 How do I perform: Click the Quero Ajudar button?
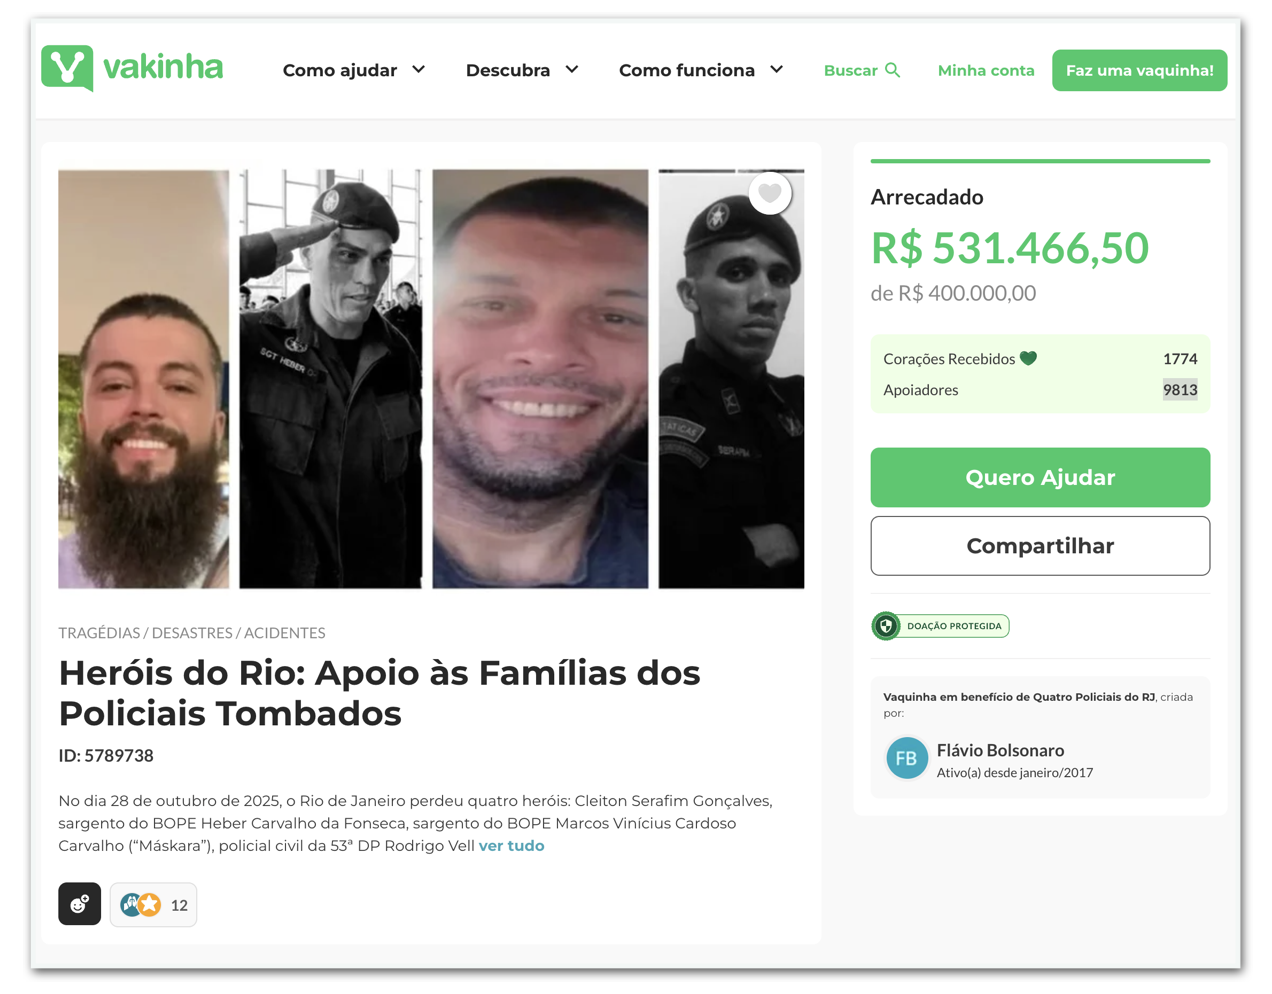1040,477
